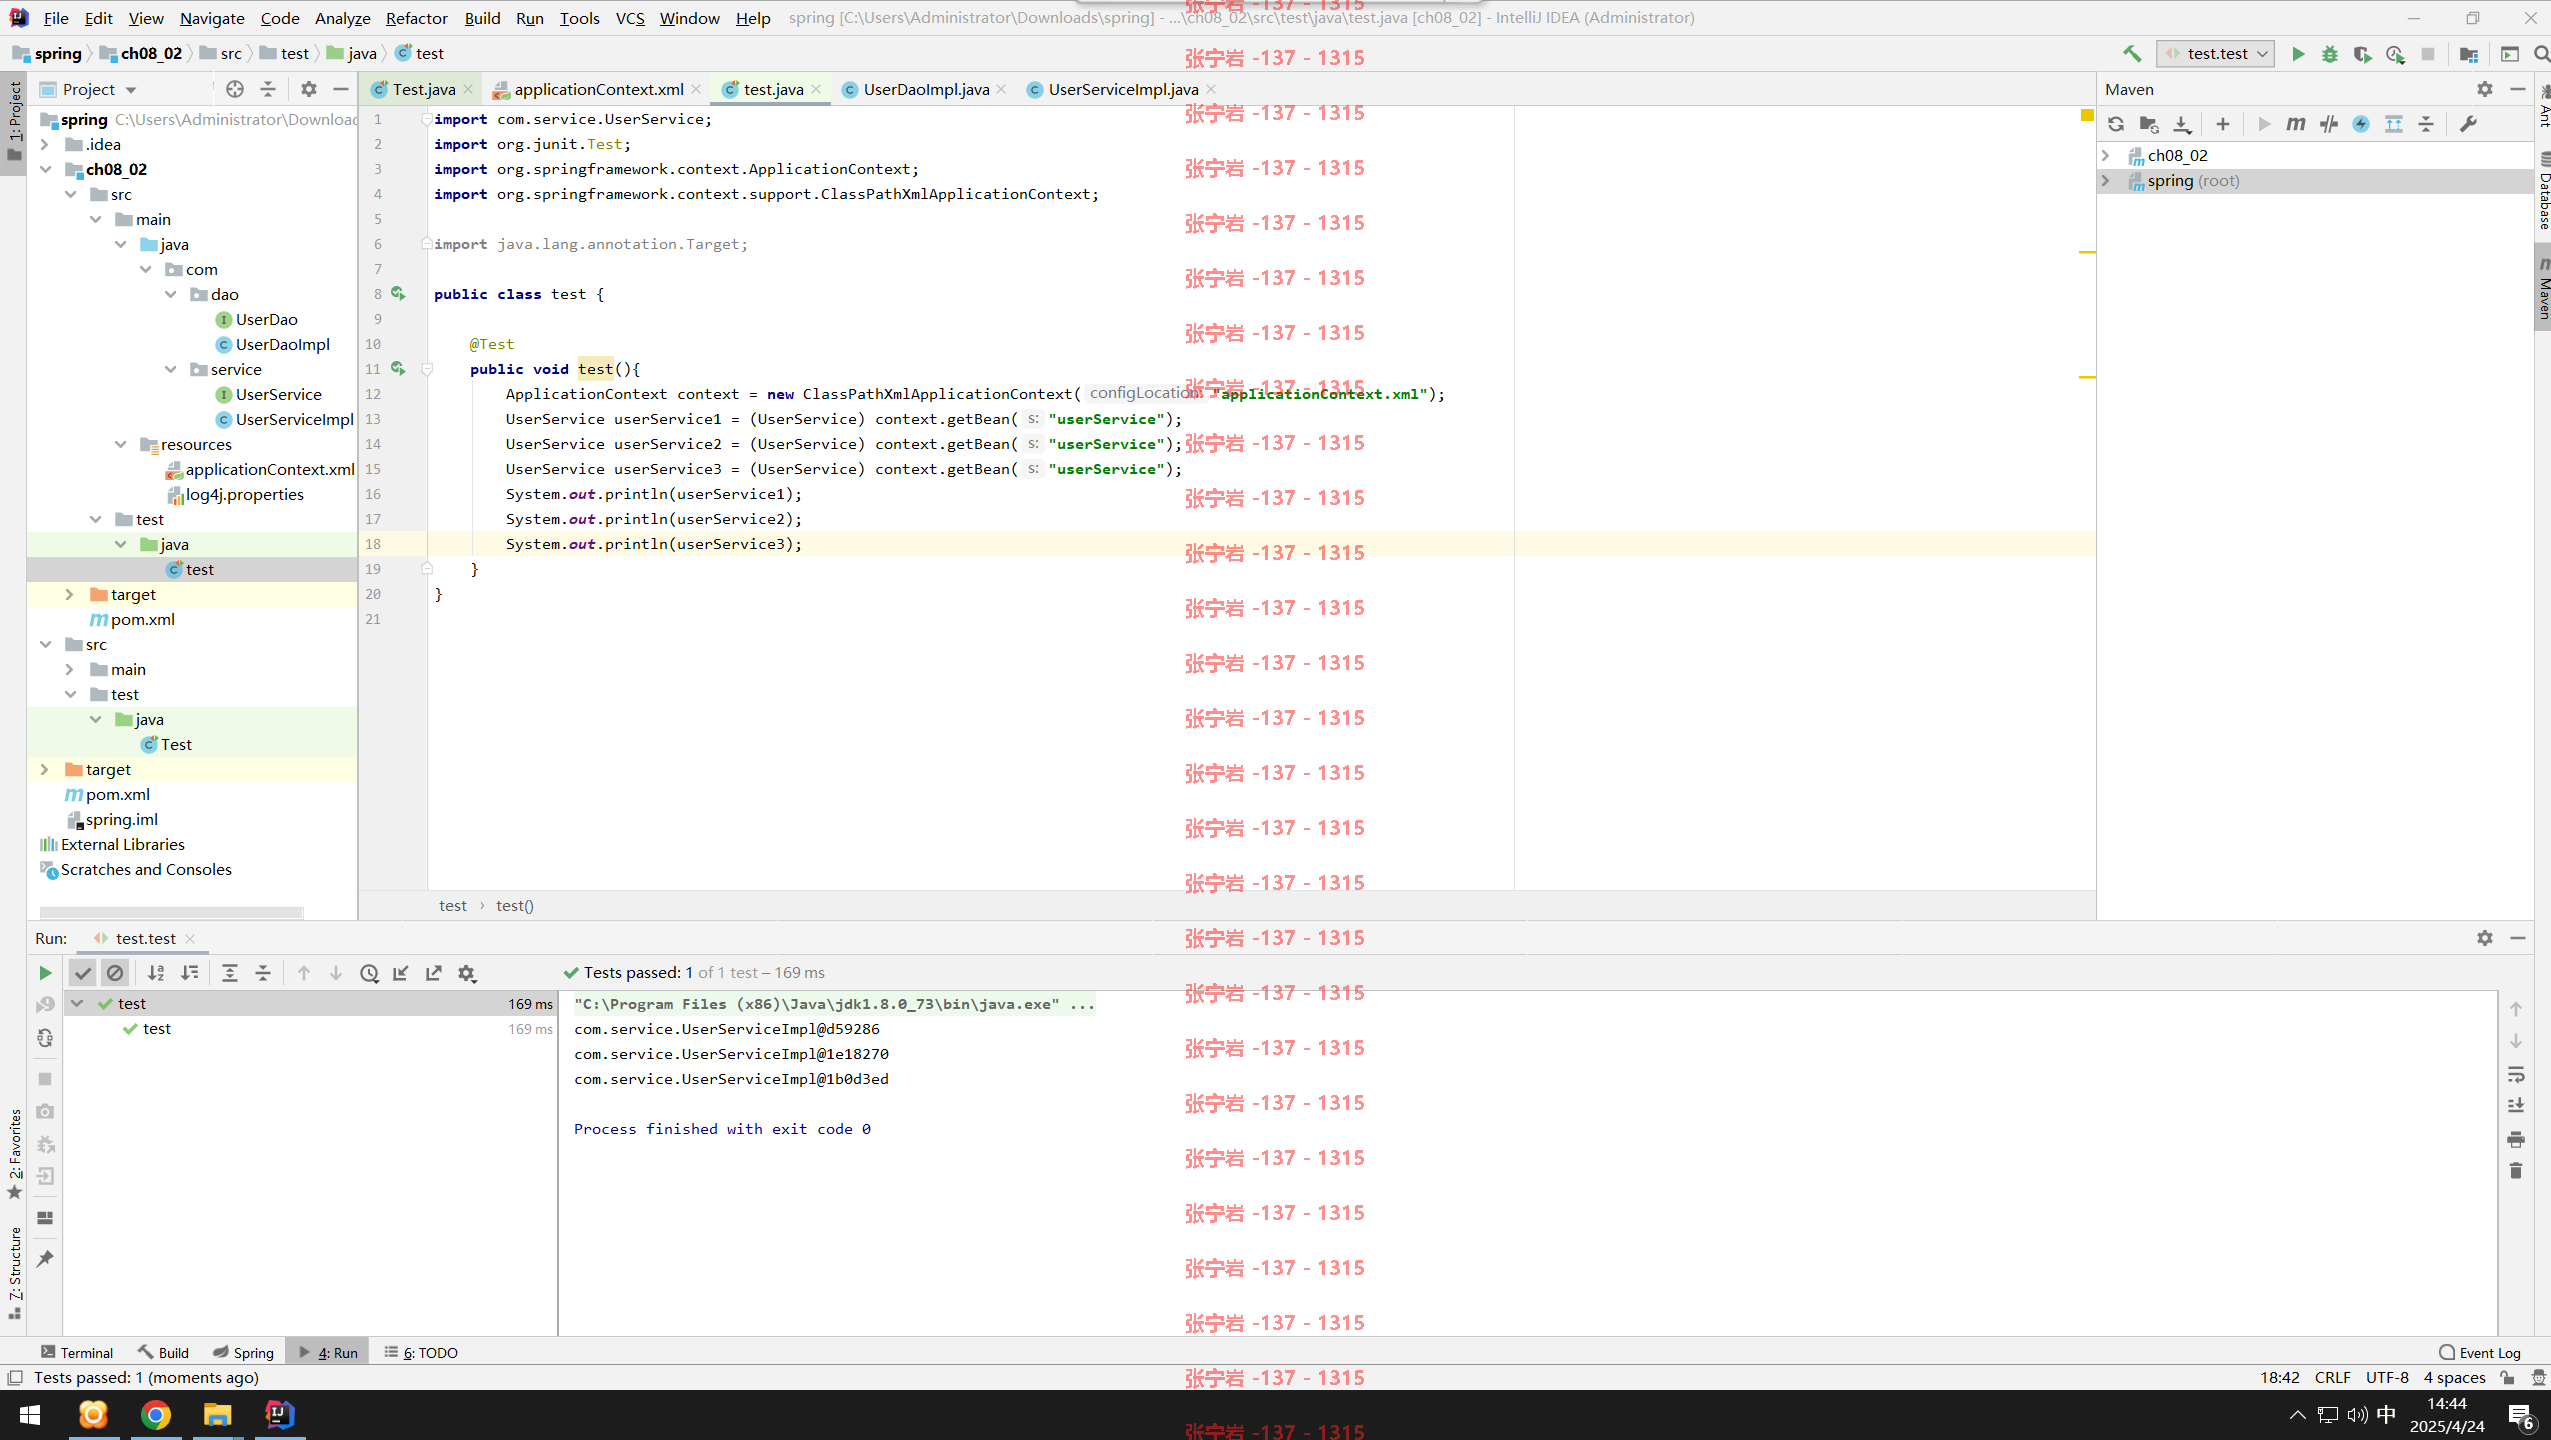Switch to applicationContext.xml editor tab
2551x1440 pixels.
[x=598, y=89]
